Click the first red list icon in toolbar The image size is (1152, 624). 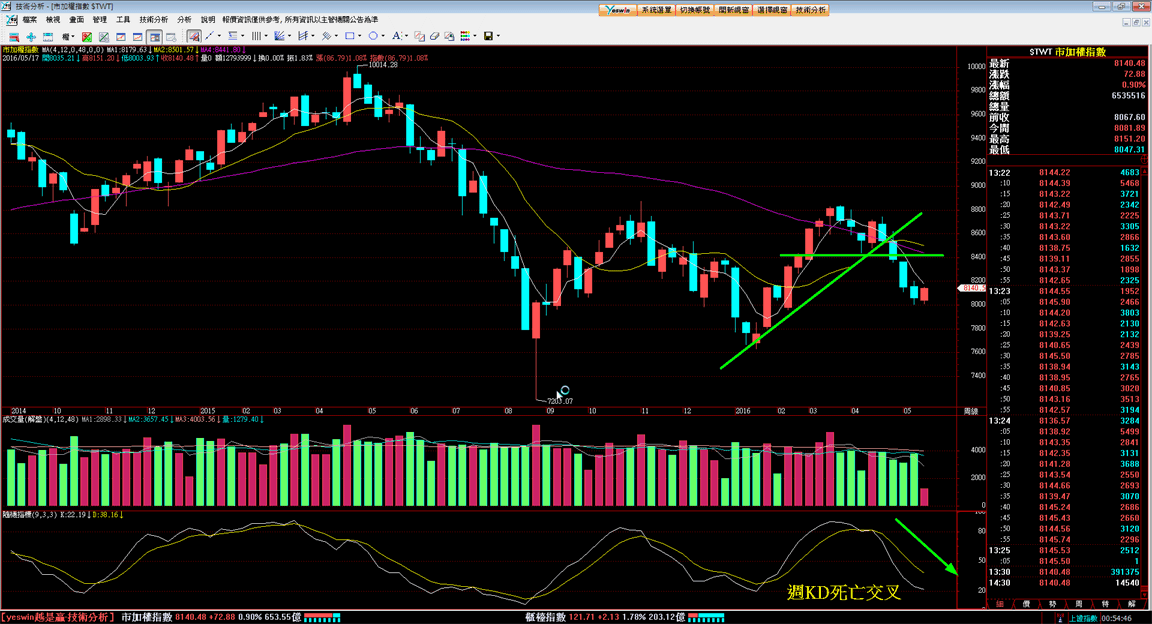coord(13,36)
